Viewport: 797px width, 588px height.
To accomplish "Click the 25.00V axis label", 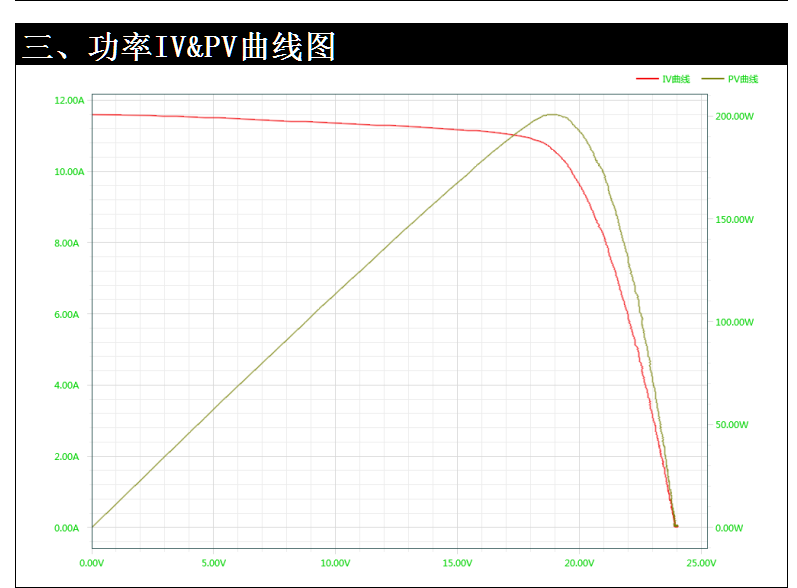I will [x=701, y=563].
